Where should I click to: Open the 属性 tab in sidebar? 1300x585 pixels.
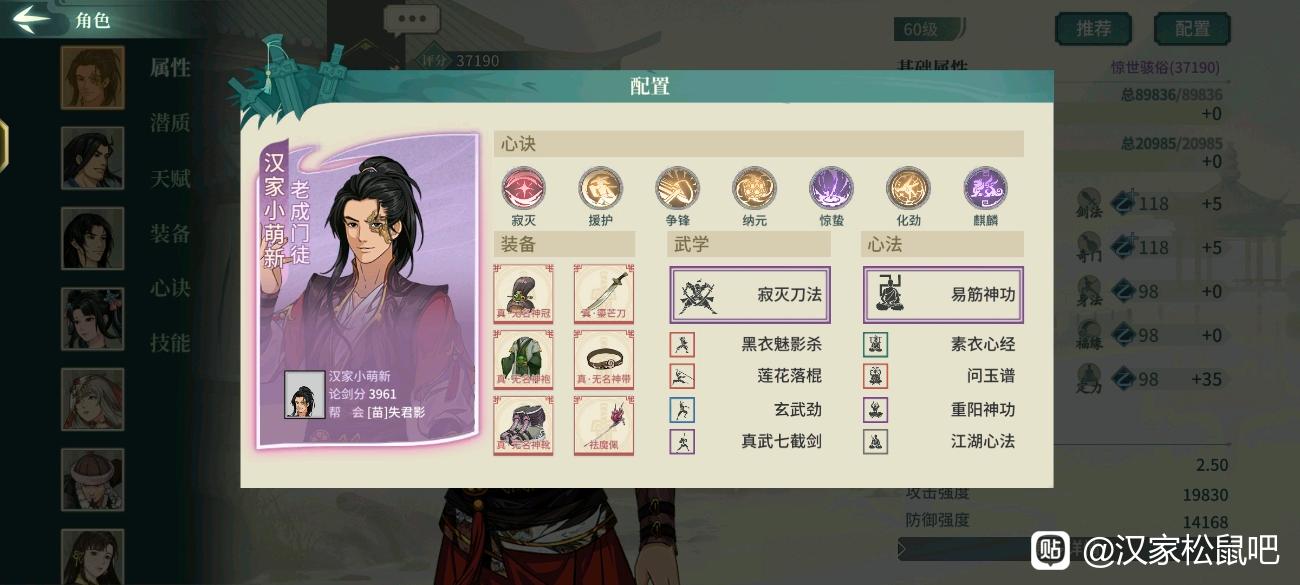[x=170, y=68]
